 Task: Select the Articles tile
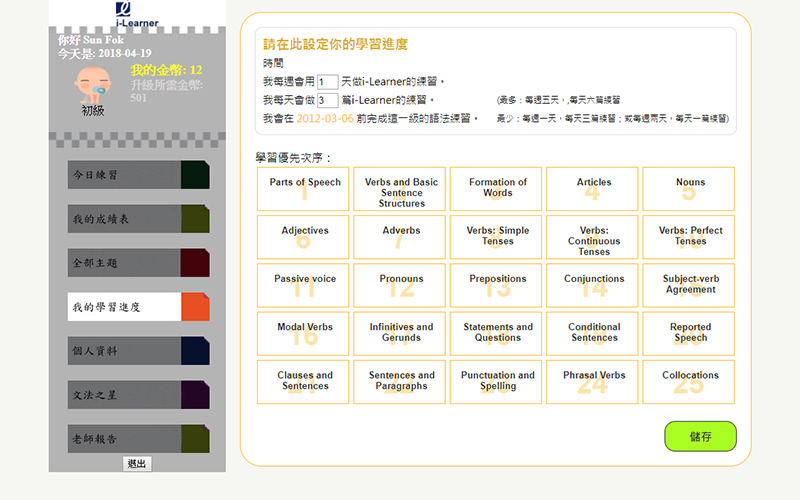(x=592, y=189)
